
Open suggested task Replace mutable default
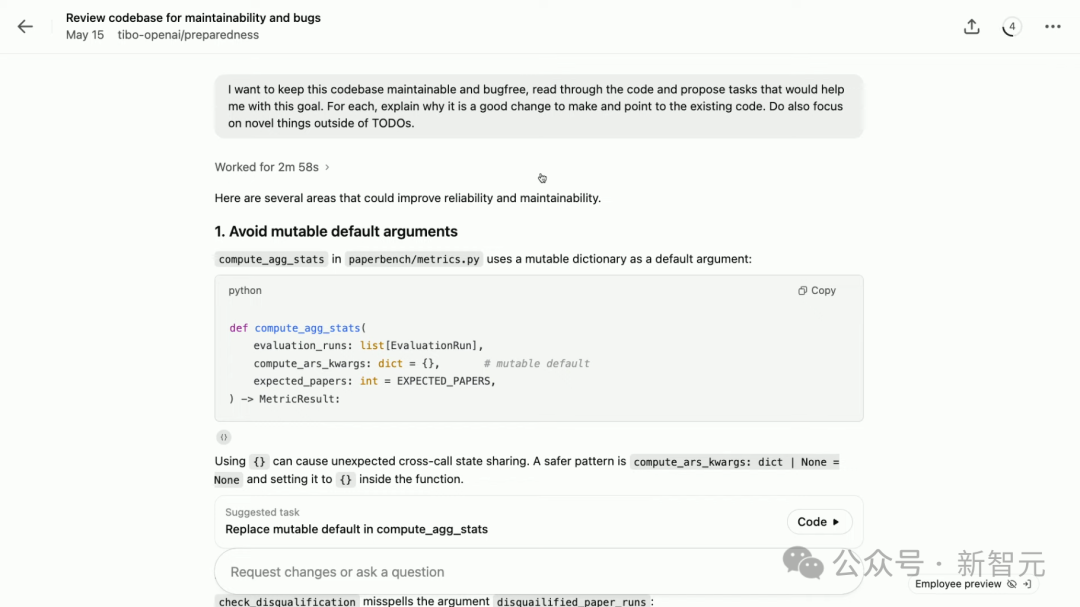(356, 529)
